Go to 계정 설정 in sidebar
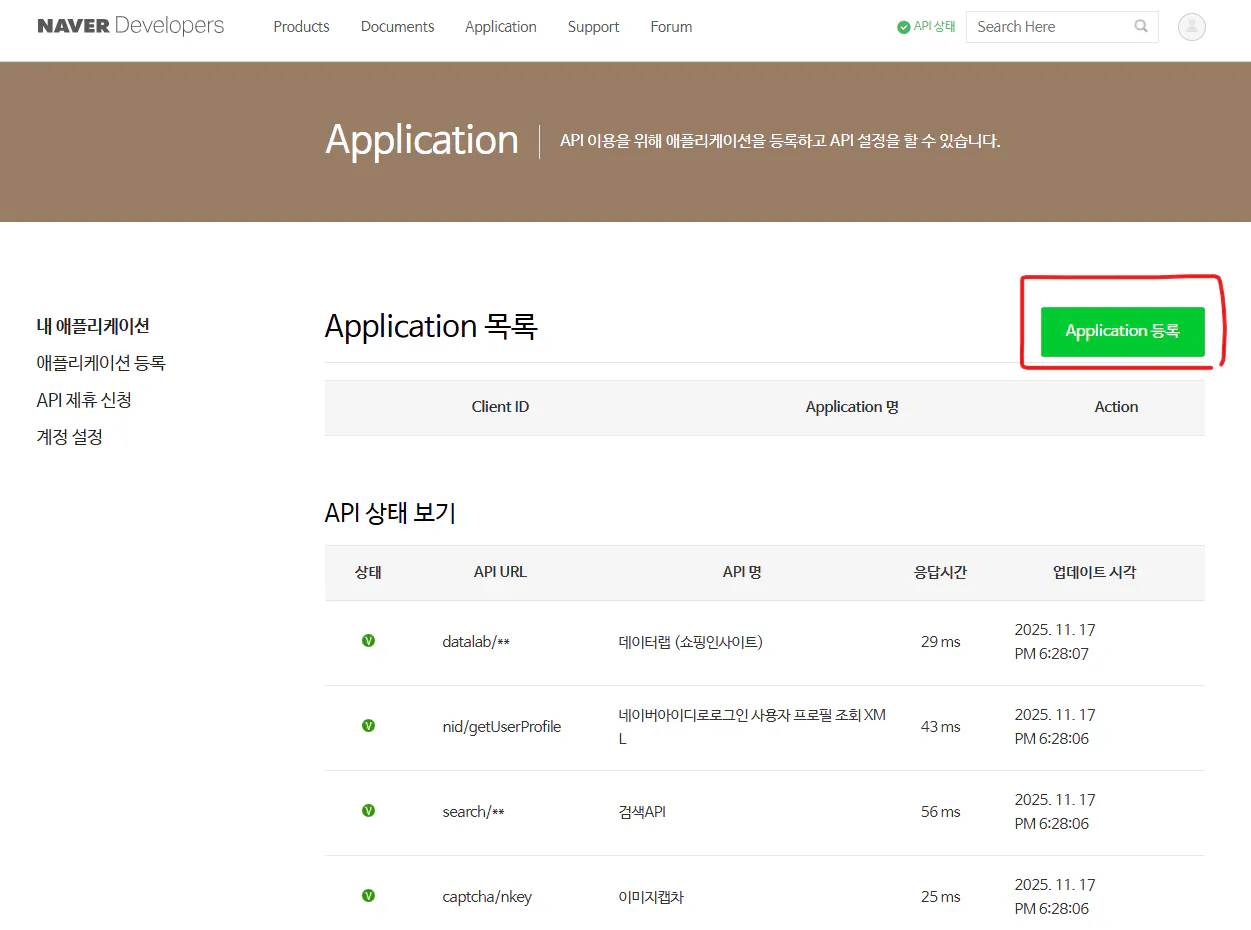Screen dimensions: 1251x930 (x=70, y=437)
